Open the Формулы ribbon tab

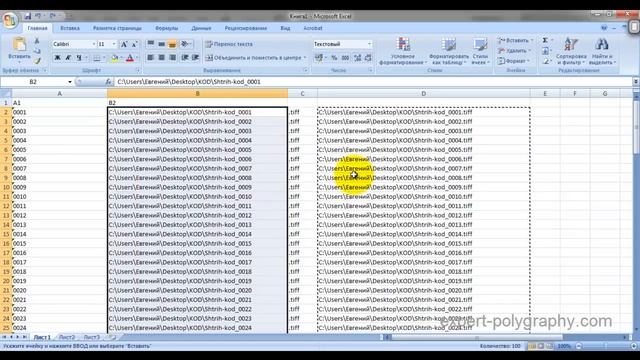coord(167,28)
